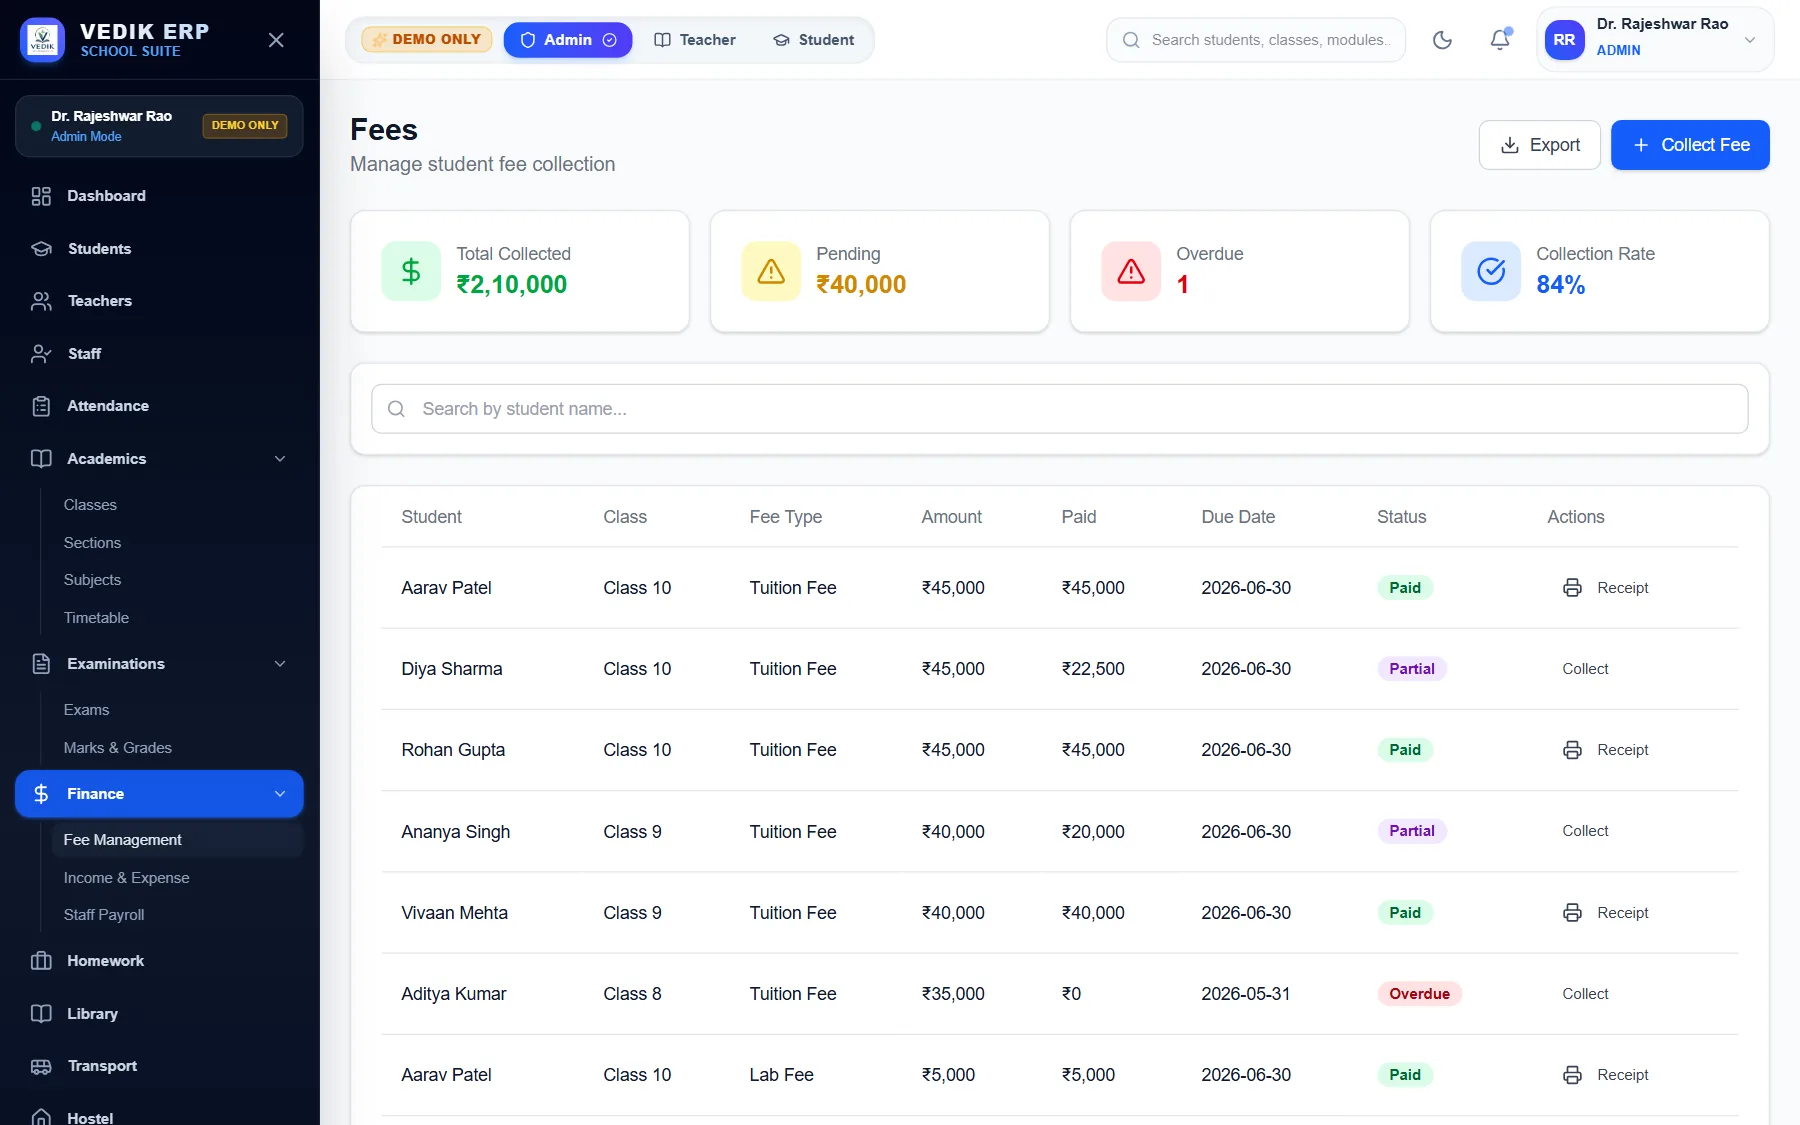Collapse the Examinations menu

point(280,664)
